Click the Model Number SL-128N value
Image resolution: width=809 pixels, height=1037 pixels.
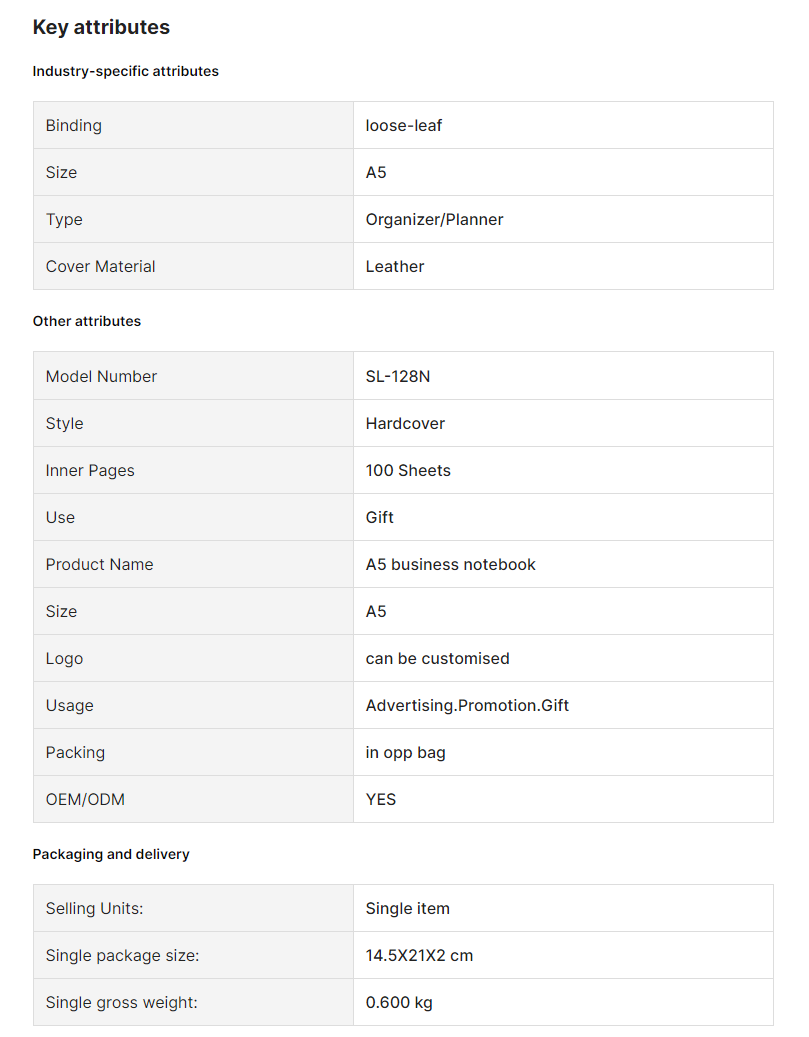click(398, 376)
